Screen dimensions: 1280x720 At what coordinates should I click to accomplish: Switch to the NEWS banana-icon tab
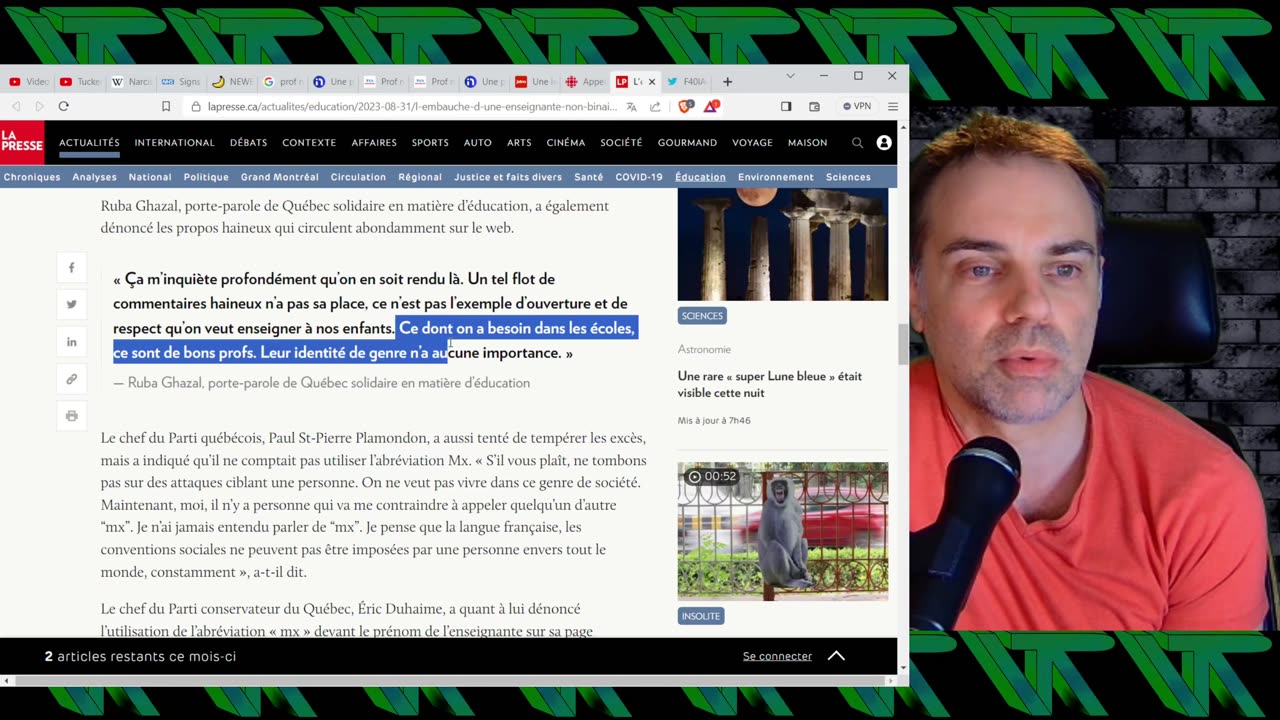(x=233, y=82)
